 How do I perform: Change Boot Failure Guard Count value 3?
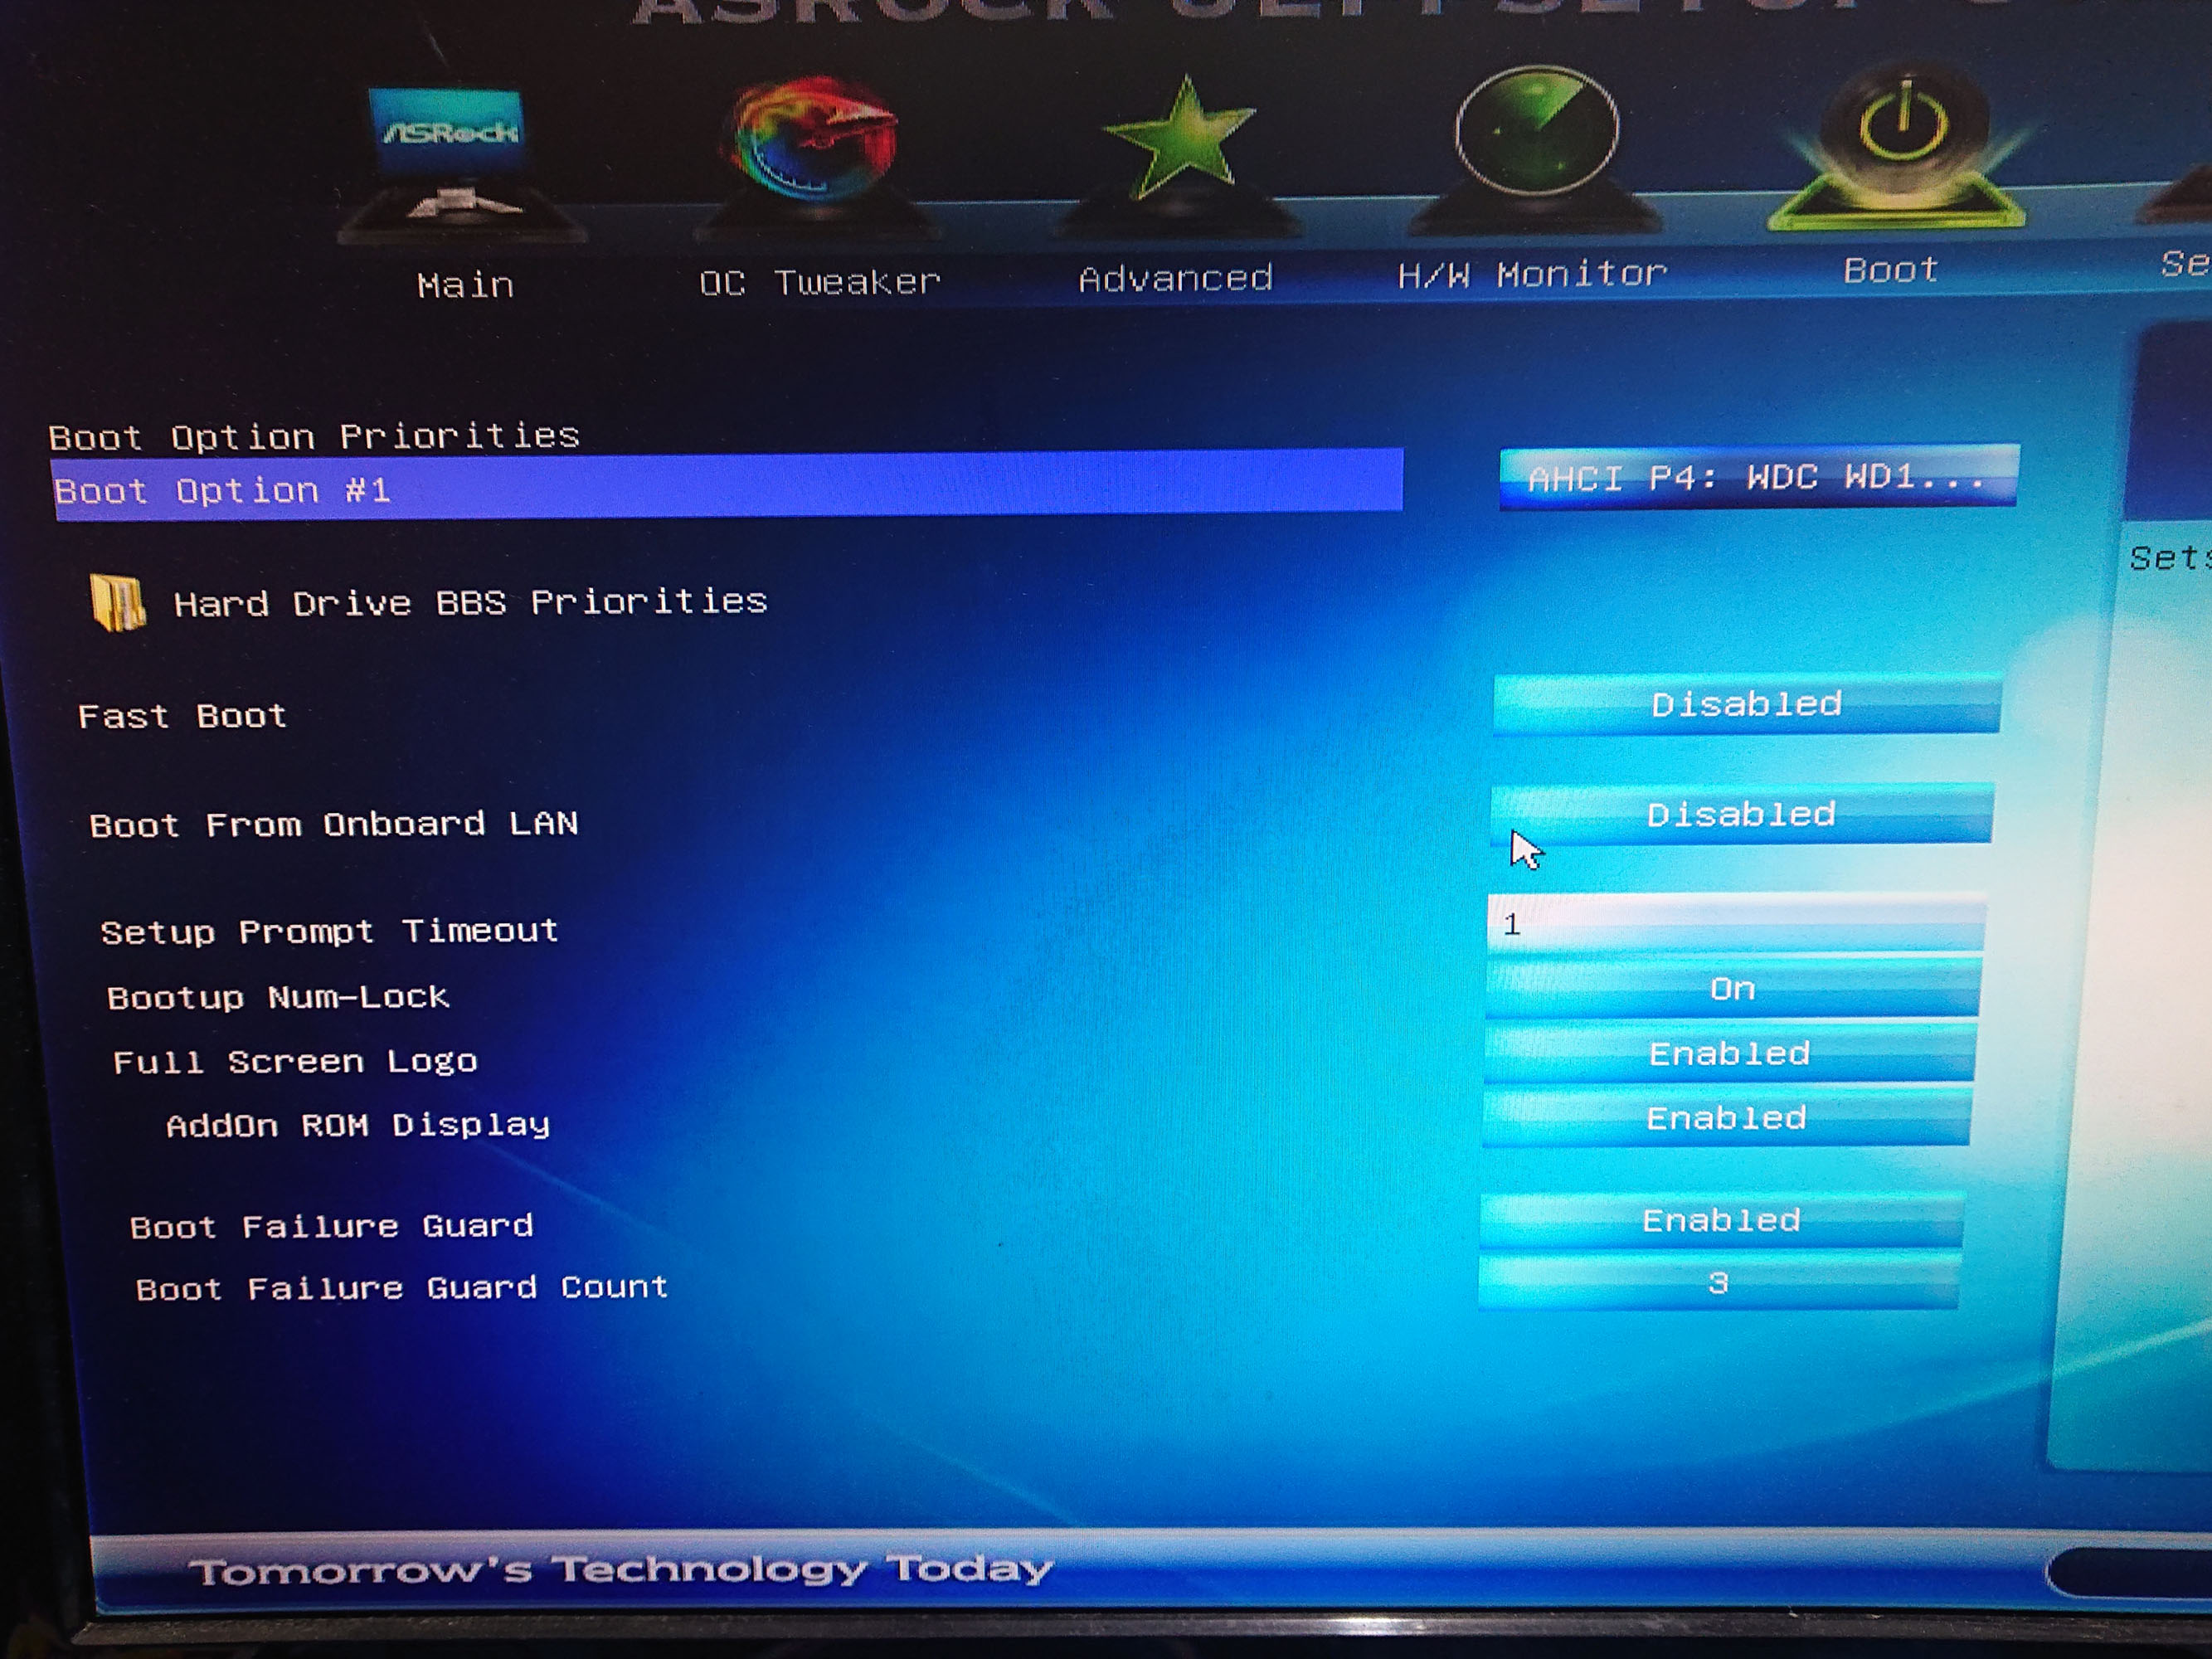1718,1282
